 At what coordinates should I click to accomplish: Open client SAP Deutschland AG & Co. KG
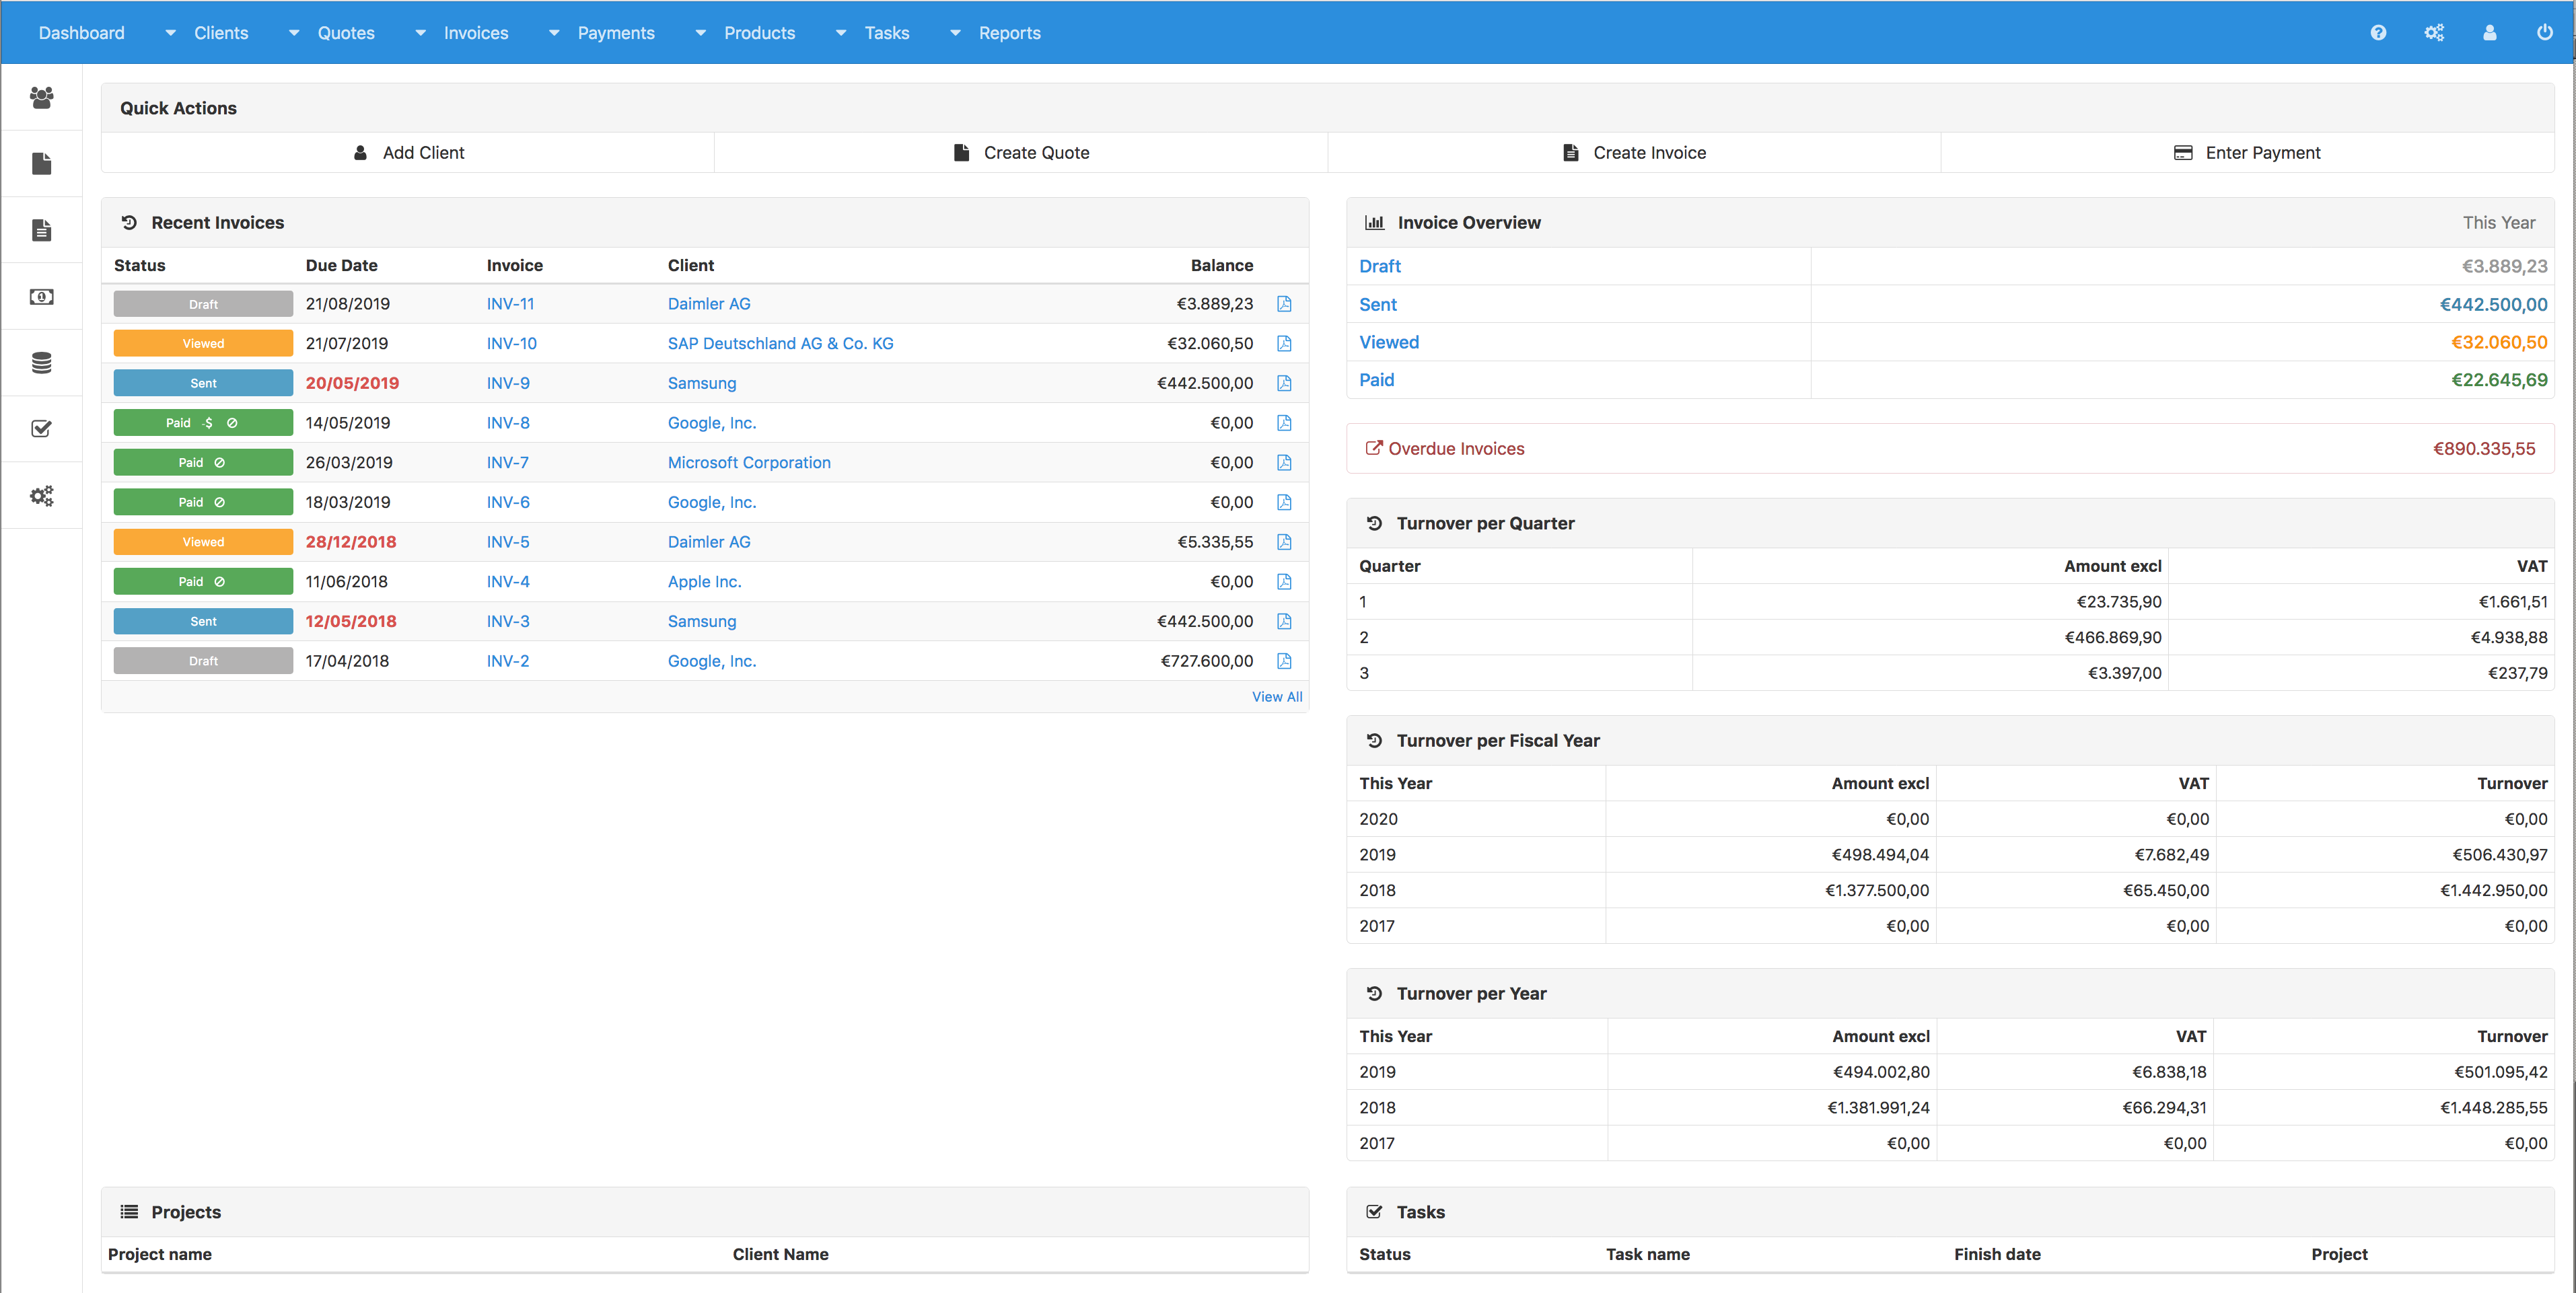pyautogui.click(x=781, y=344)
